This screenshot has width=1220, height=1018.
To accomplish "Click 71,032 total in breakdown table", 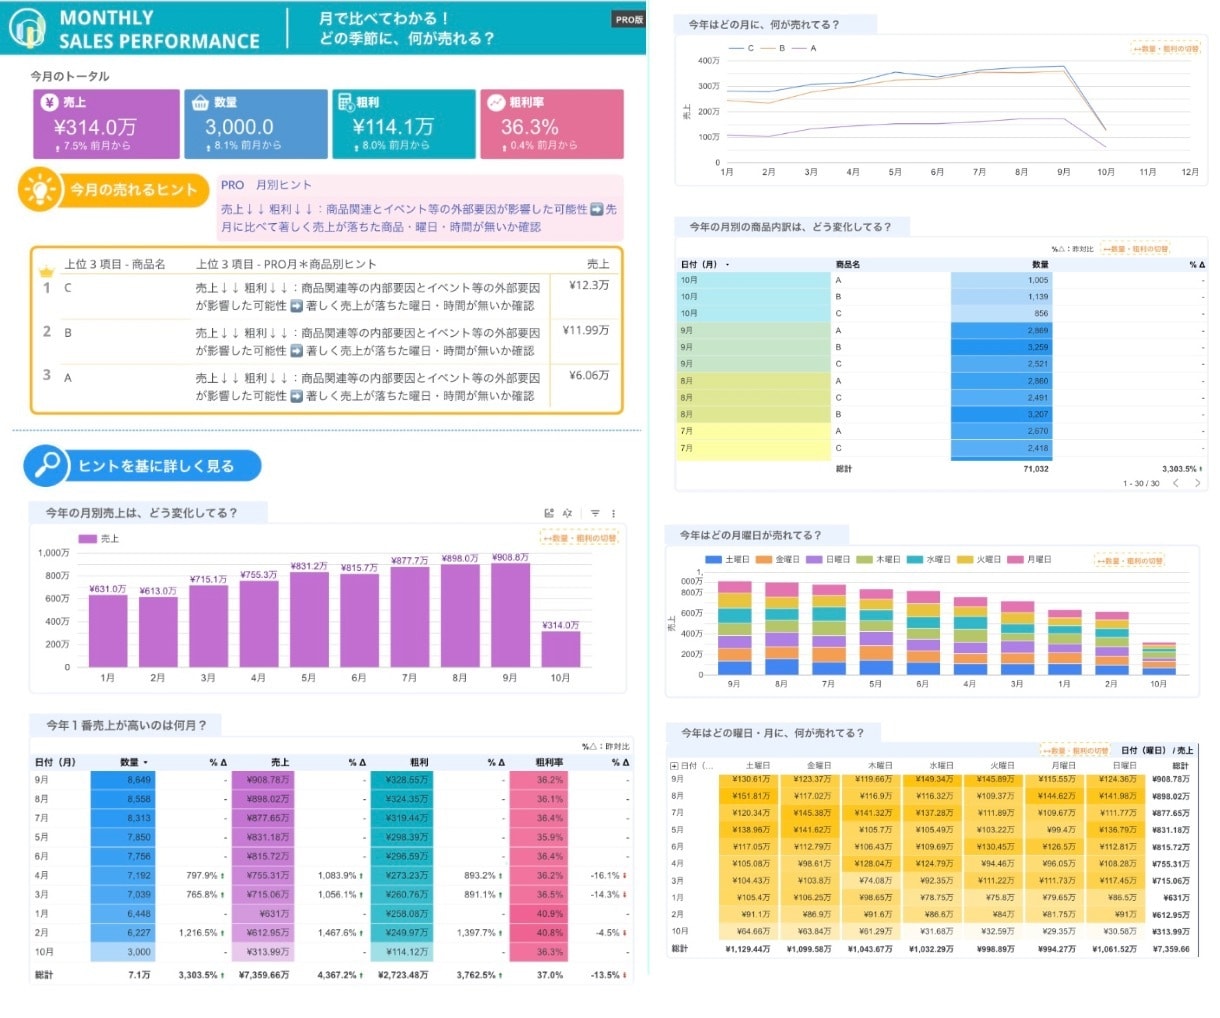I will (1036, 468).
